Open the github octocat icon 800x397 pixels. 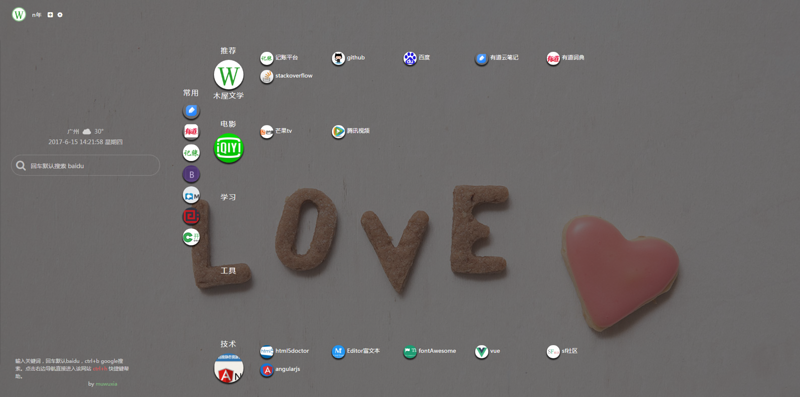pyautogui.click(x=338, y=59)
